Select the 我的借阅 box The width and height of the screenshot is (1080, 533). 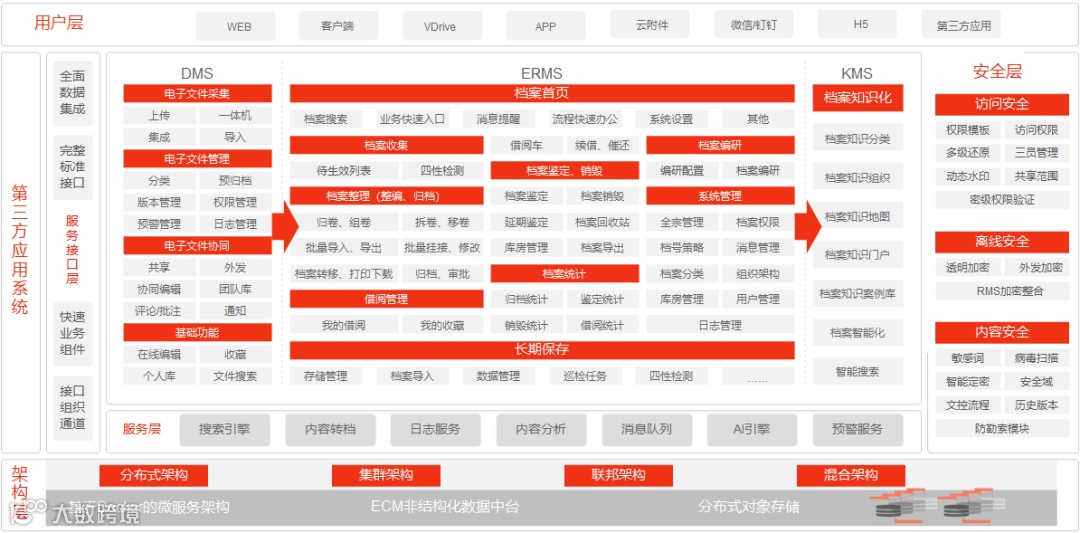coord(344,325)
